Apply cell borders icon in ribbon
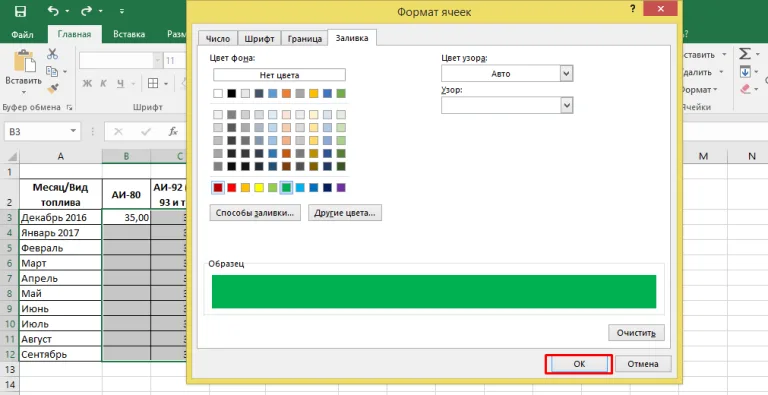This screenshot has height=395, width=768. point(153,84)
